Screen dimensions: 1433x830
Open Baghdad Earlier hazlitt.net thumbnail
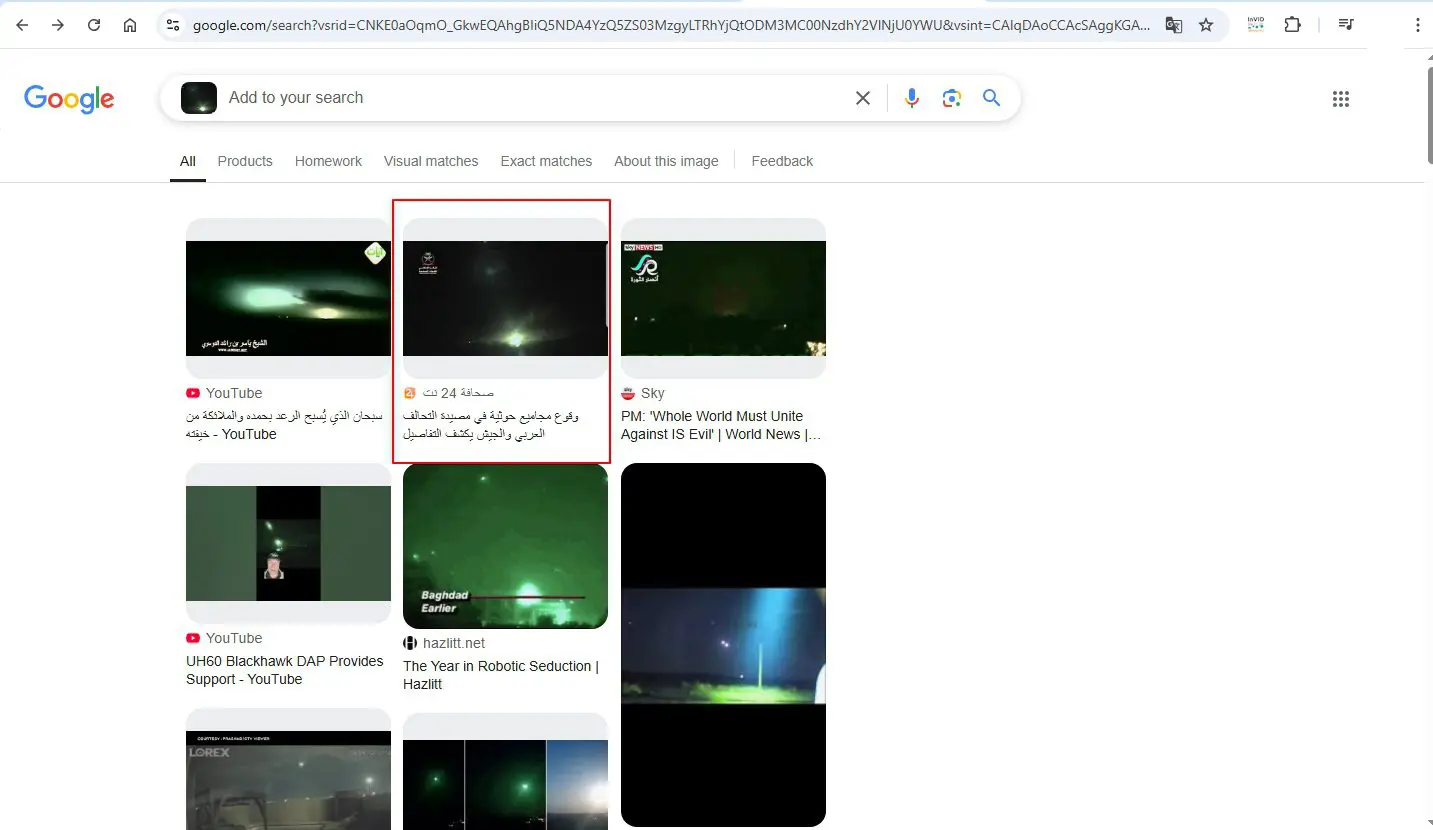[x=505, y=546]
